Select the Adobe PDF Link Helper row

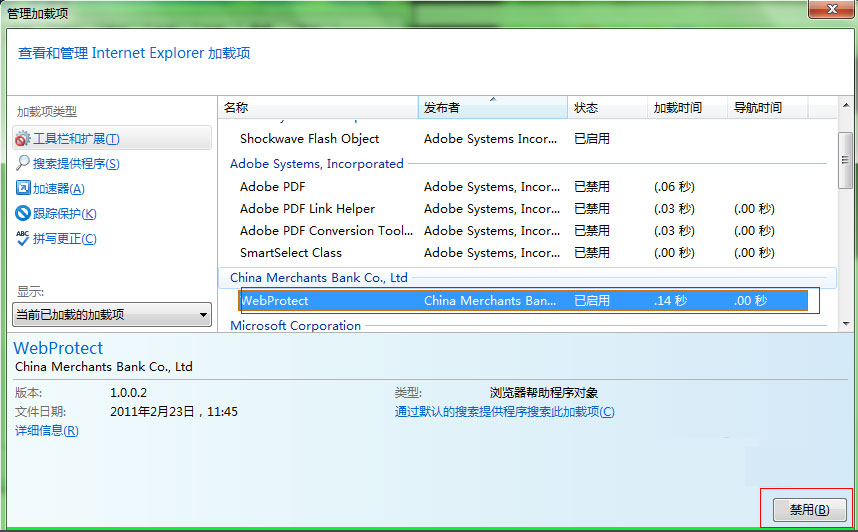[524, 209]
